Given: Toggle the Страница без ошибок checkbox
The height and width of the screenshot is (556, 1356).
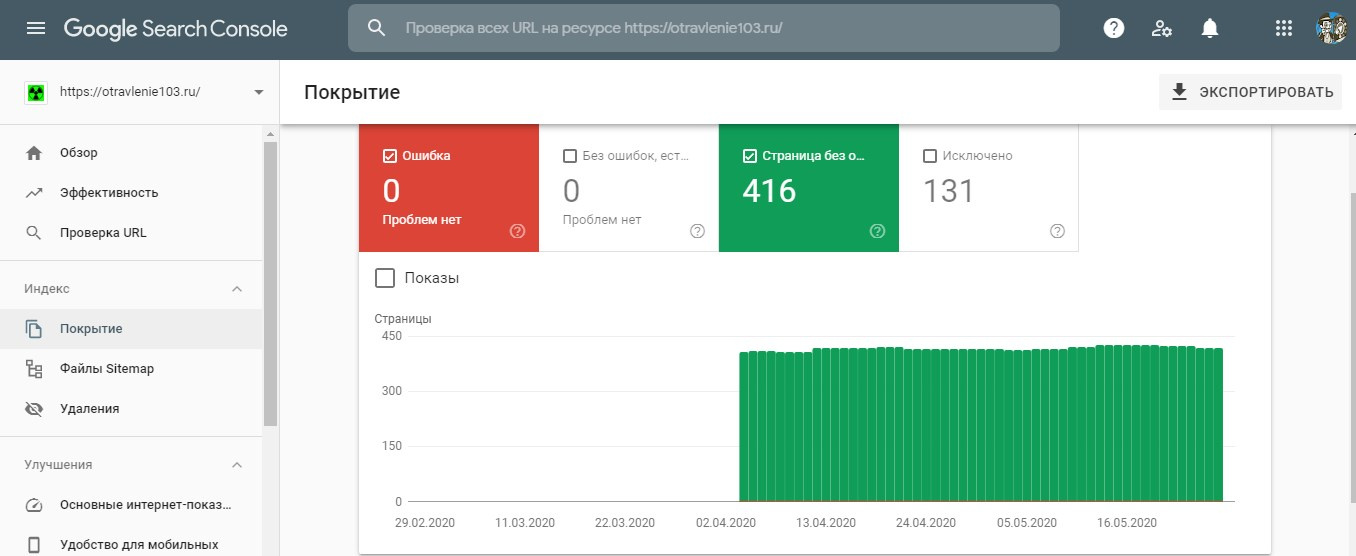Looking at the screenshot, I should pos(750,156).
